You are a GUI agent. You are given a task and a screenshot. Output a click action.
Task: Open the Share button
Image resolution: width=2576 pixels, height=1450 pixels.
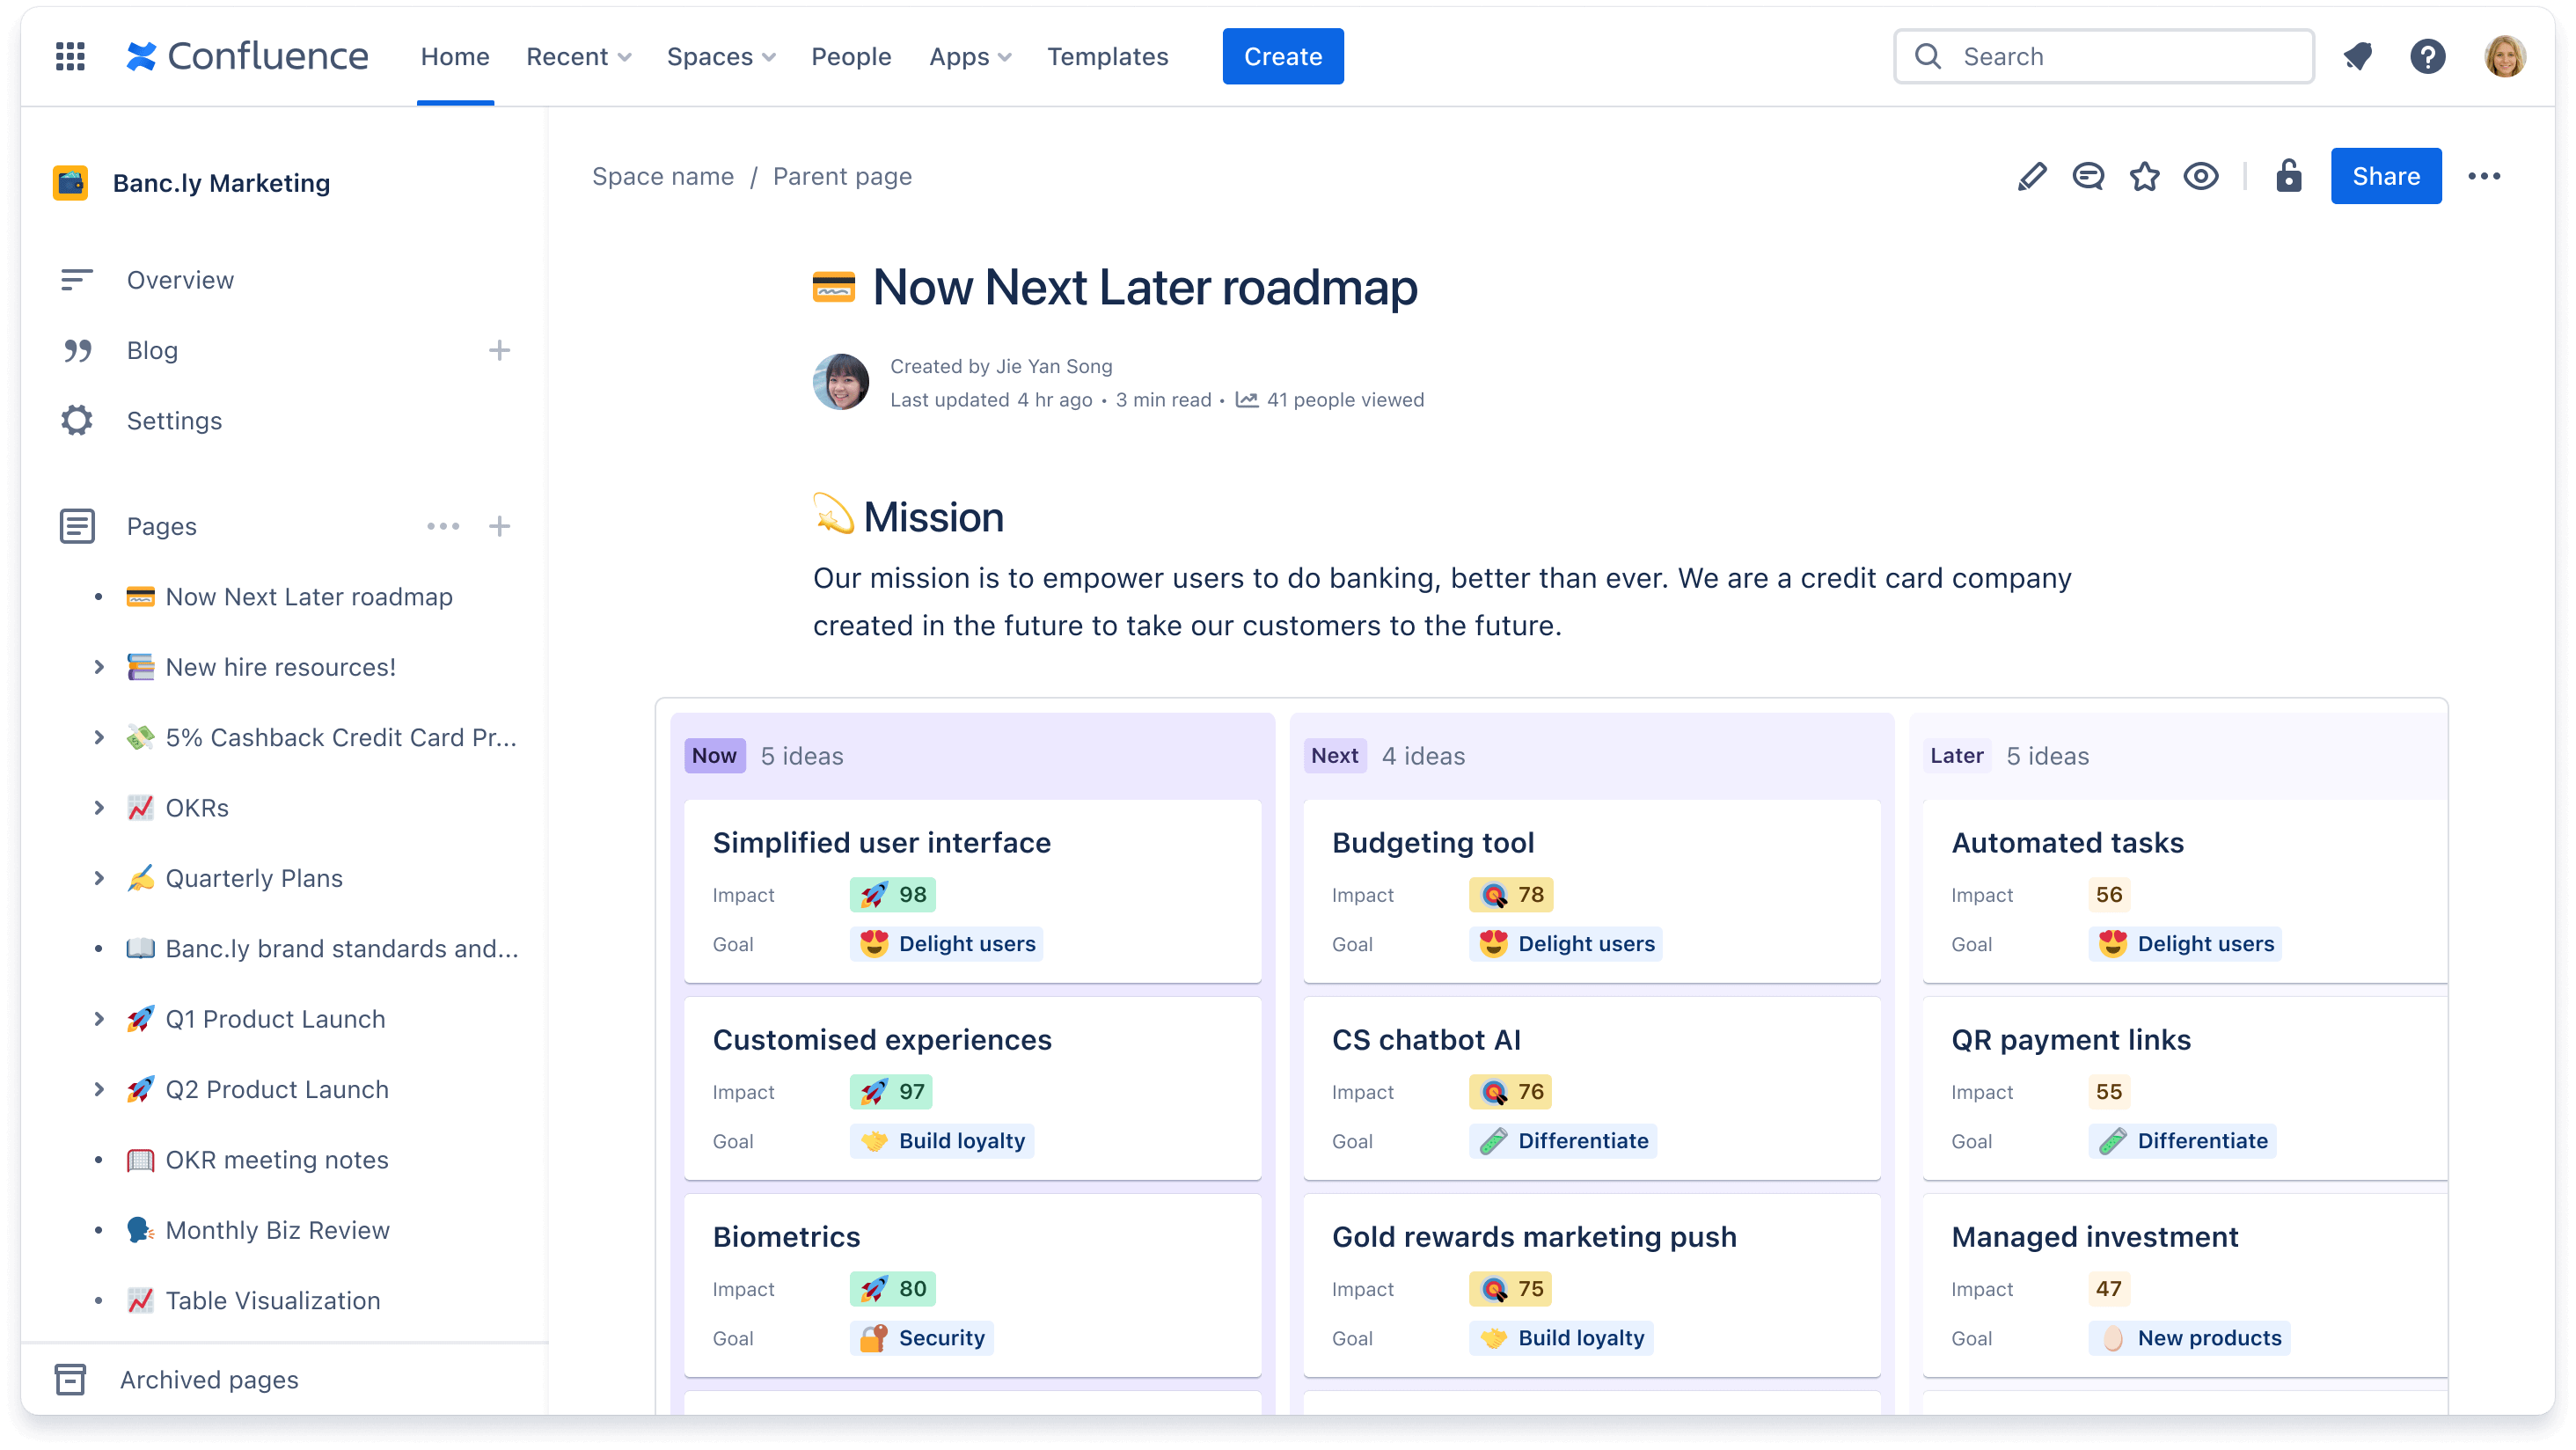(x=2385, y=173)
